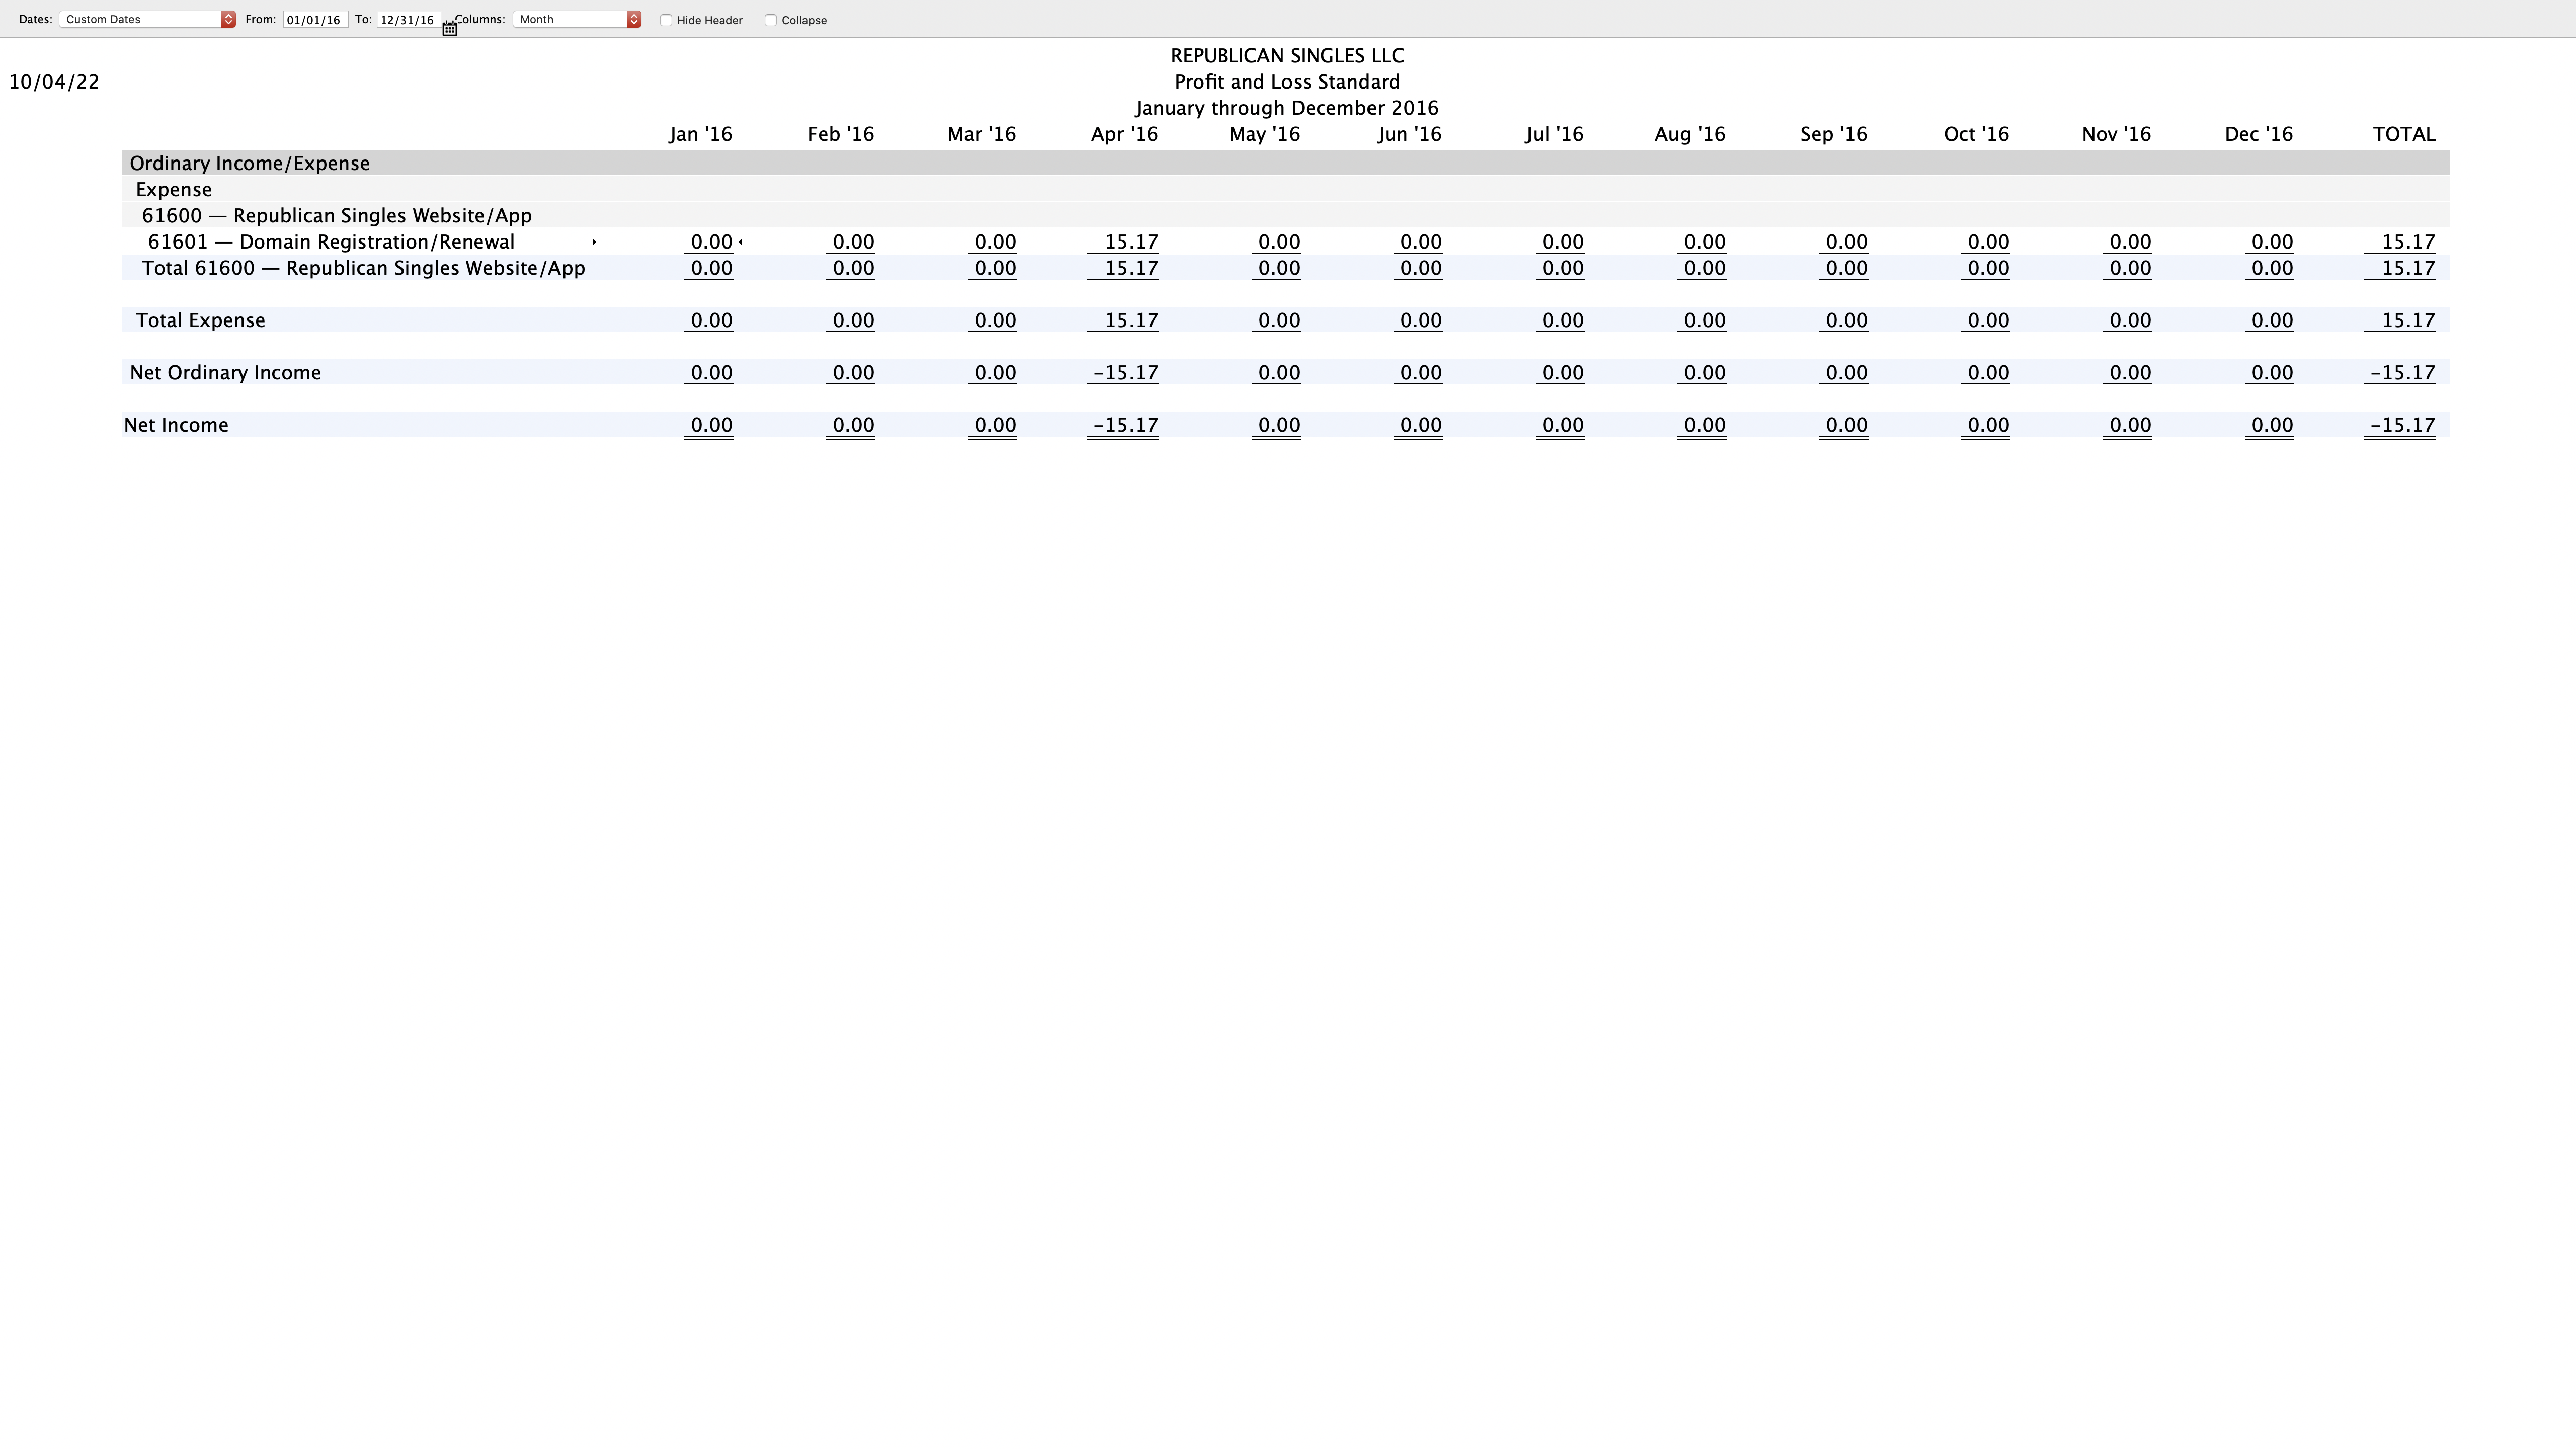This screenshot has height=1449, width=2576.
Task: Click the REPUBLICAN SINGLES LLC report title
Action: coord(1287,56)
